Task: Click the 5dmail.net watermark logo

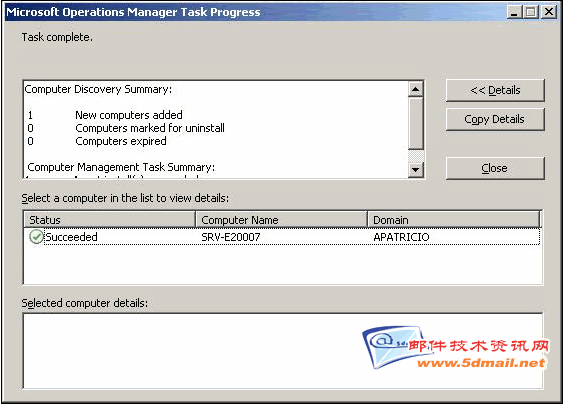Action: tap(456, 347)
